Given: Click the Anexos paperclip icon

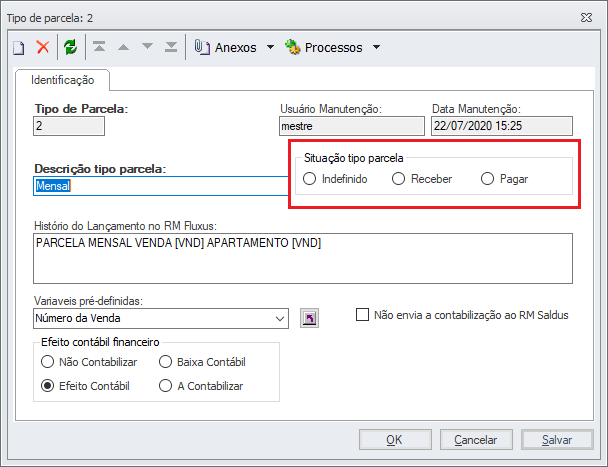Looking at the screenshot, I should tap(202, 47).
